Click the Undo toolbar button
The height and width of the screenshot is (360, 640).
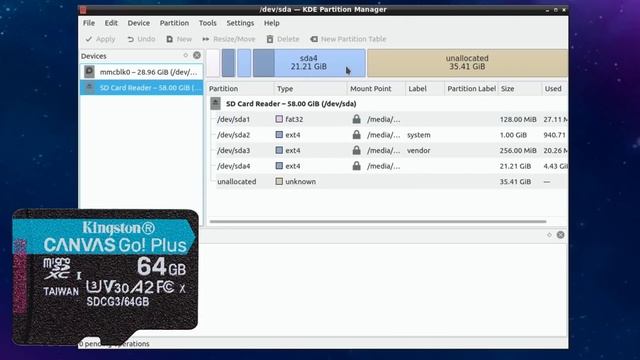click(x=141, y=39)
